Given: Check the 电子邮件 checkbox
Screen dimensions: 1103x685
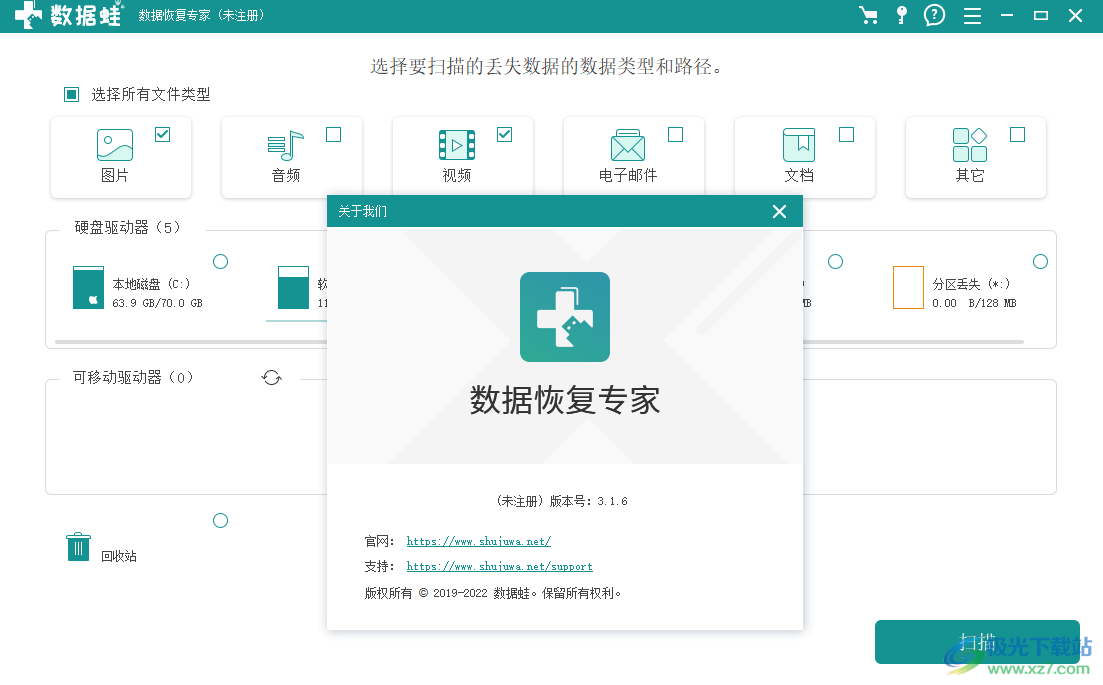Looking at the screenshot, I should [675, 134].
